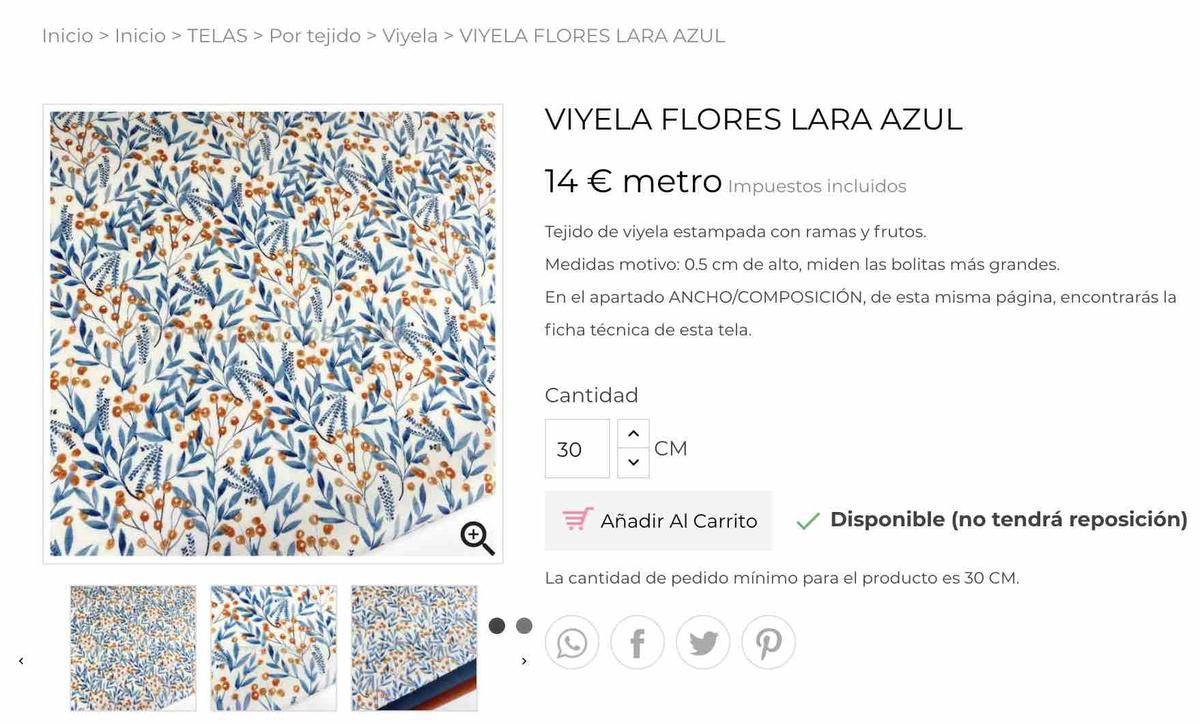Share product on Twitter icon
1200x724 pixels.
click(703, 642)
